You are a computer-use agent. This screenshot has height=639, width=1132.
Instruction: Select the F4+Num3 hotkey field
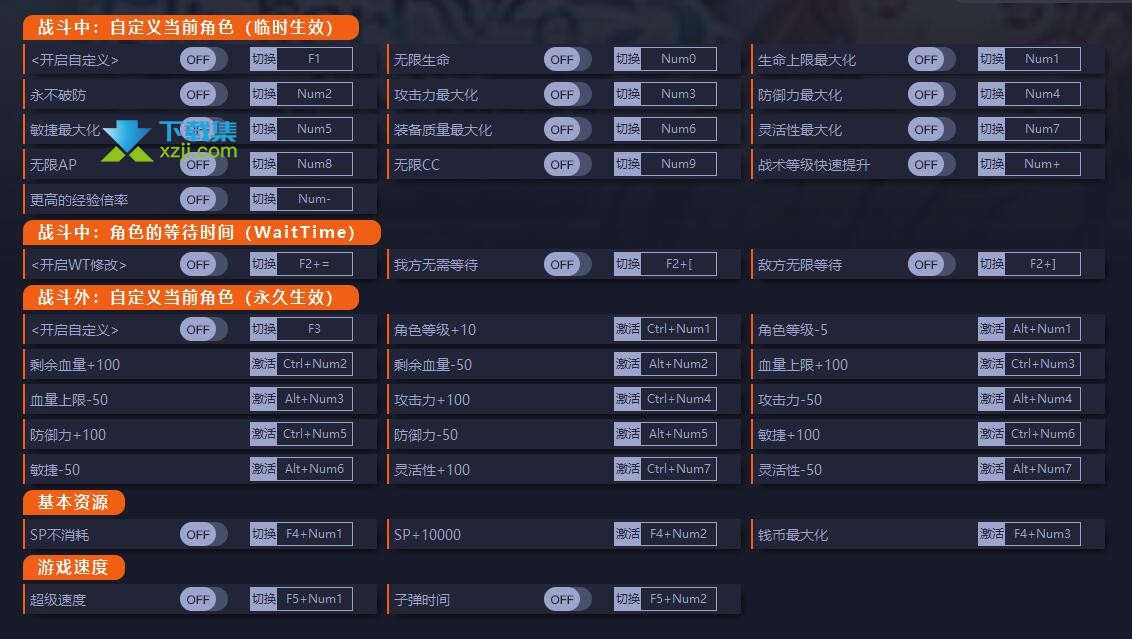tap(1042, 534)
